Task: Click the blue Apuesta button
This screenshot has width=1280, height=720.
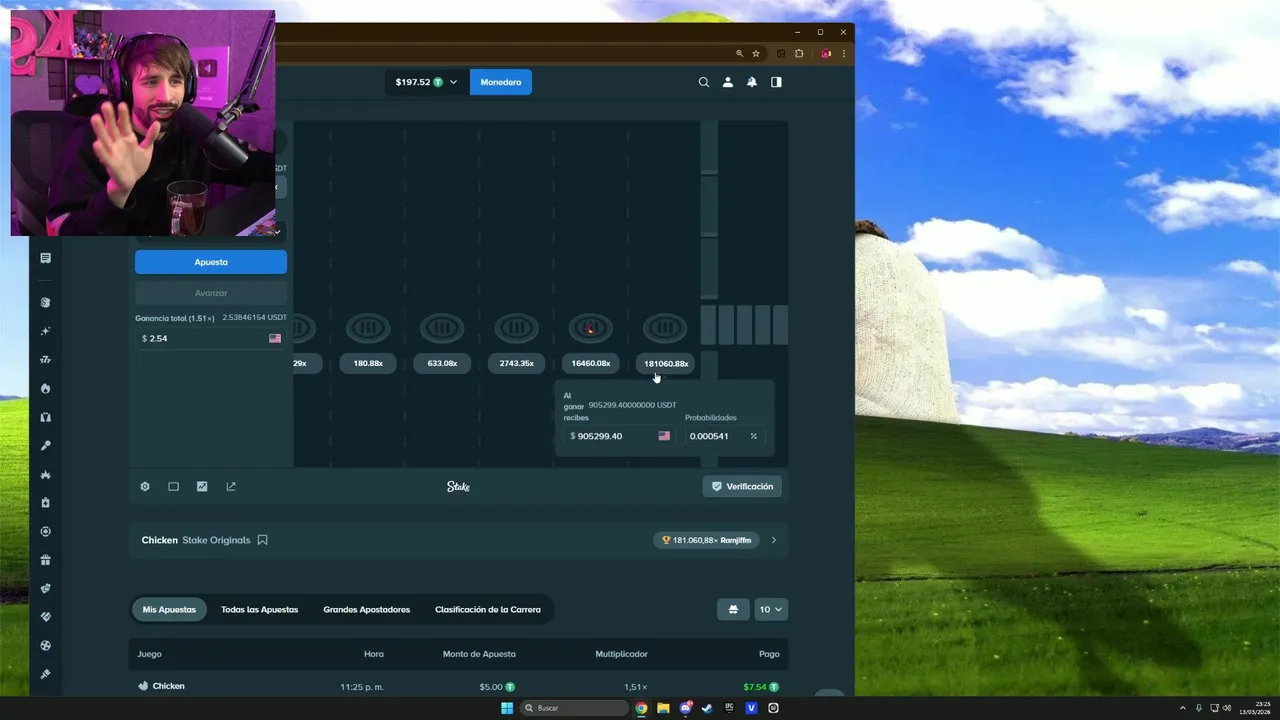Action: pyautogui.click(x=211, y=262)
